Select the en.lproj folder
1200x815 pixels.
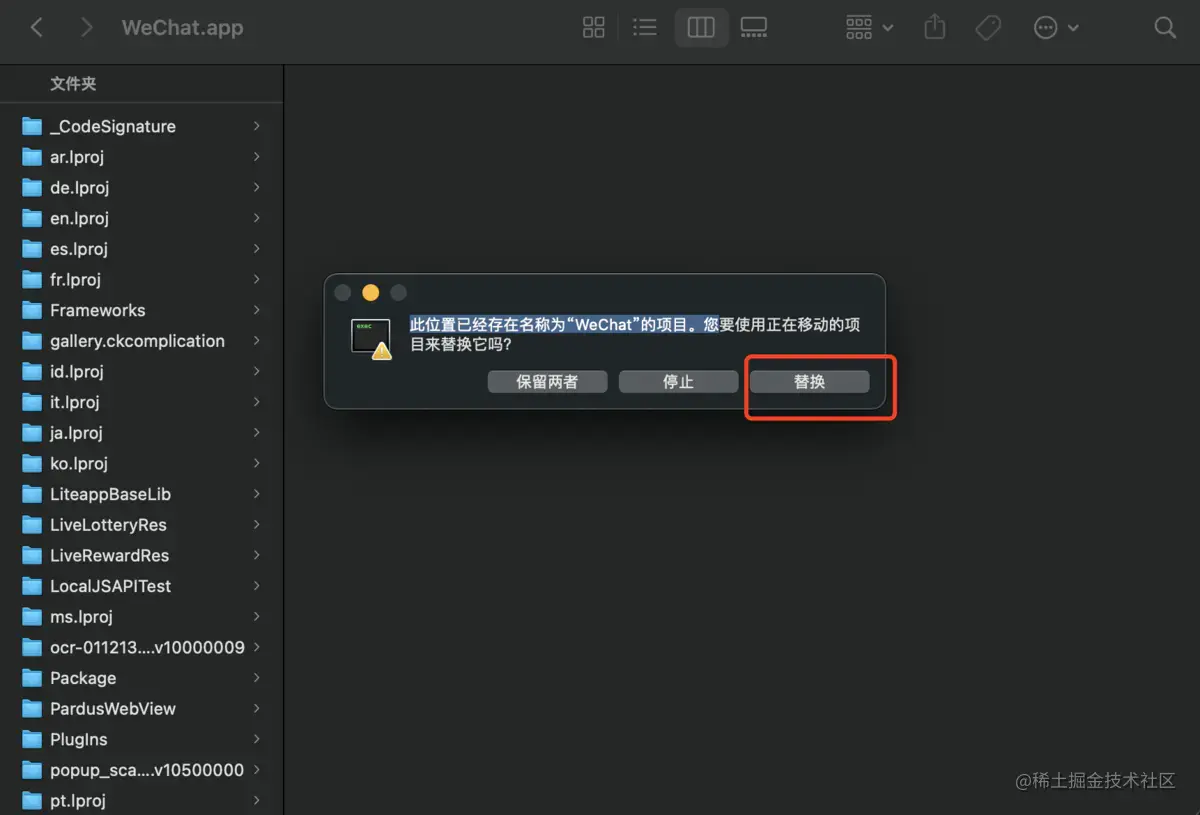point(142,218)
